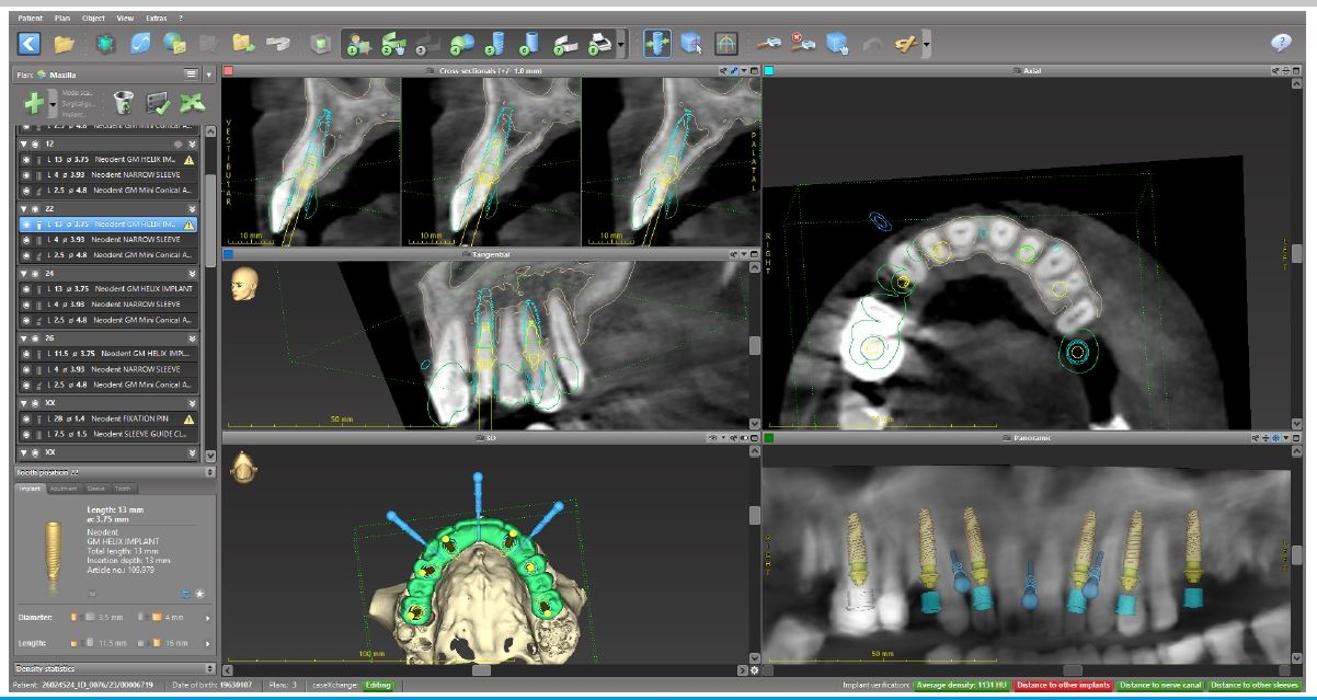
Task: Toggle visibility of L 7.5 SLEEVE GUIDE row
Action: (x=27, y=434)
